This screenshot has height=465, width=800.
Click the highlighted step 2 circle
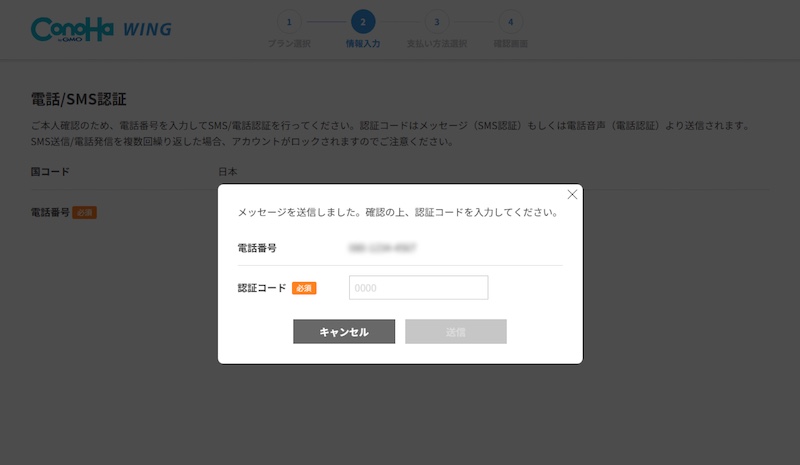[363, 21]
